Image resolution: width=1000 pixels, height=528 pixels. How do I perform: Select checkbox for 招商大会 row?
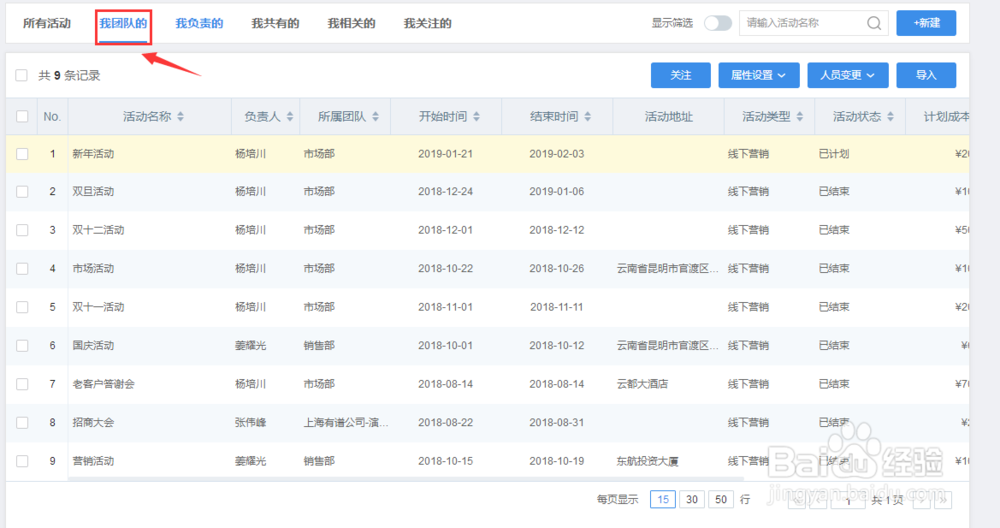click(22, 422)
